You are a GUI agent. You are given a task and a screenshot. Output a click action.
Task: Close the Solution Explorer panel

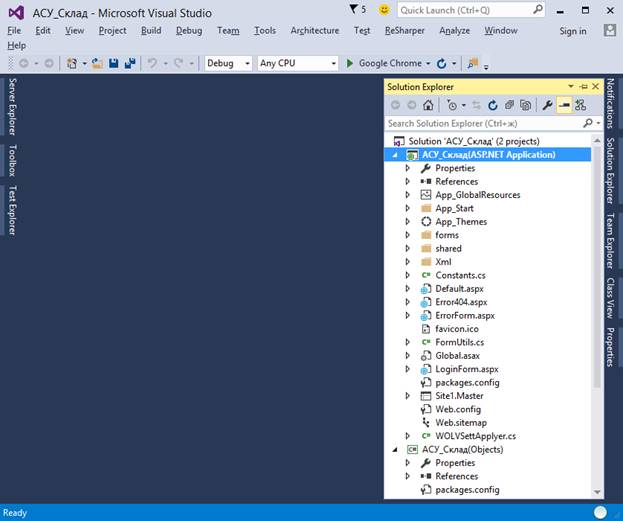click(x=595, y=86)
